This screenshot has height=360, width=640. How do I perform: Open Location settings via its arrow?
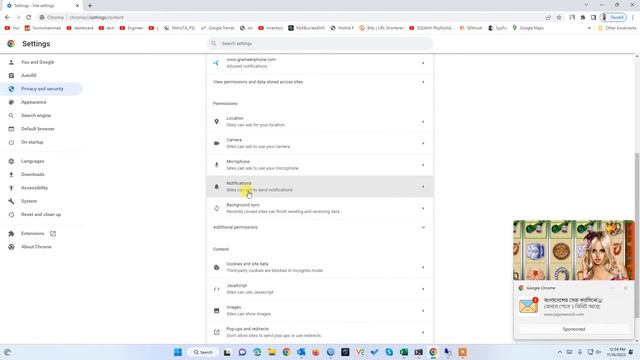pyautogui.click(x=423, y=122)
